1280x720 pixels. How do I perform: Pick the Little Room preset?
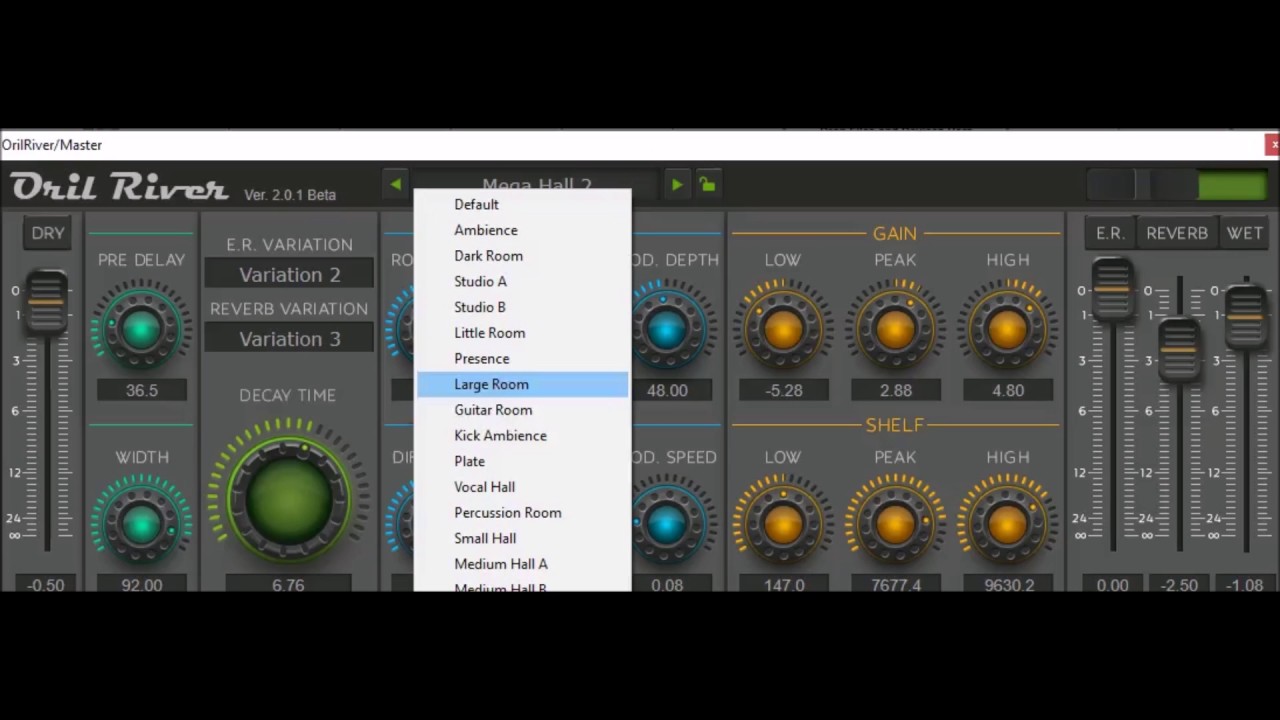pos(523,333)
